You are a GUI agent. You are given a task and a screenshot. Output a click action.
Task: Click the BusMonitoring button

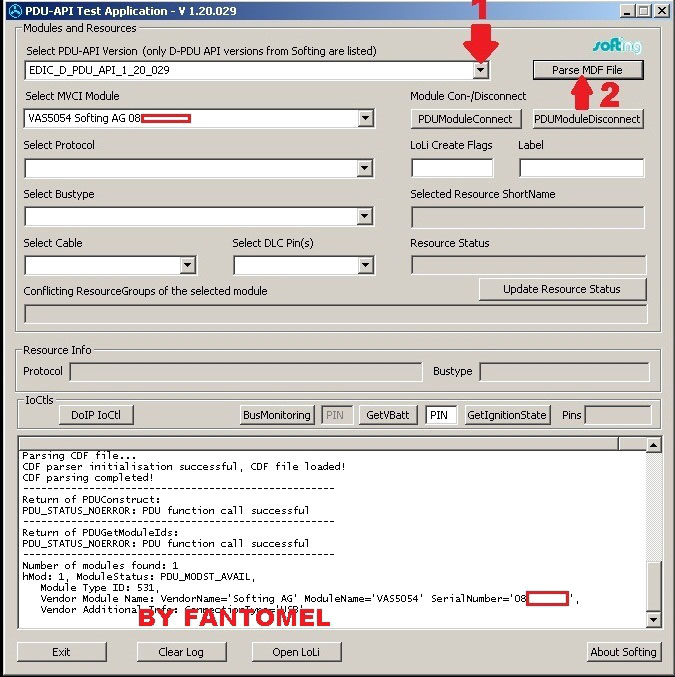pyautogui.click(x=277, y=415)
